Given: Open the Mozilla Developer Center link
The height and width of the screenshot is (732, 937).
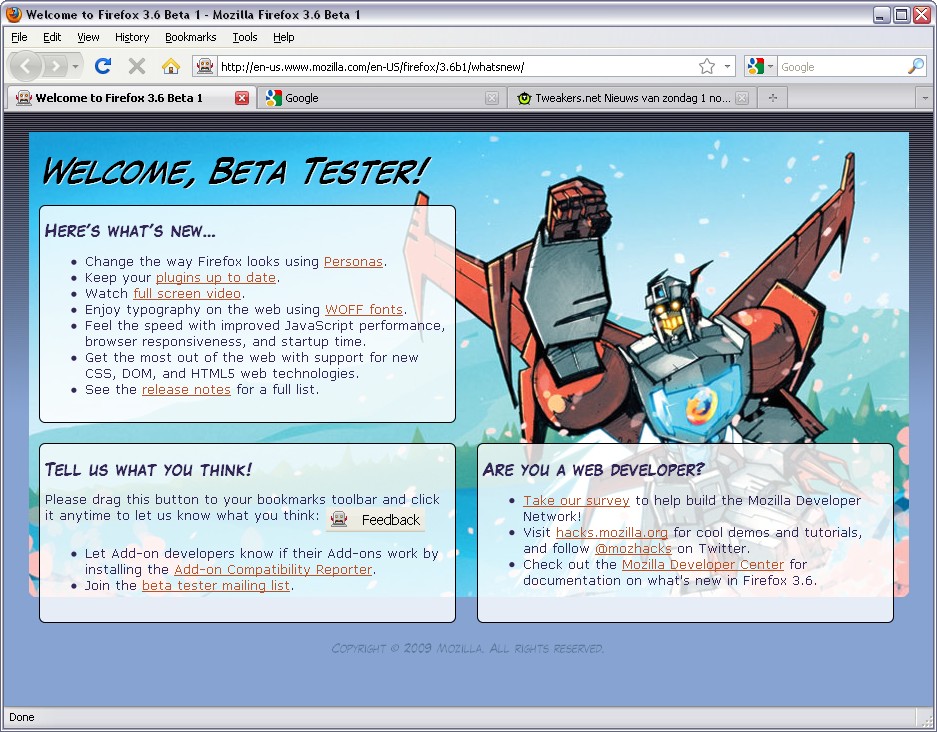Looking at the screenshot, I should [703, 565].
